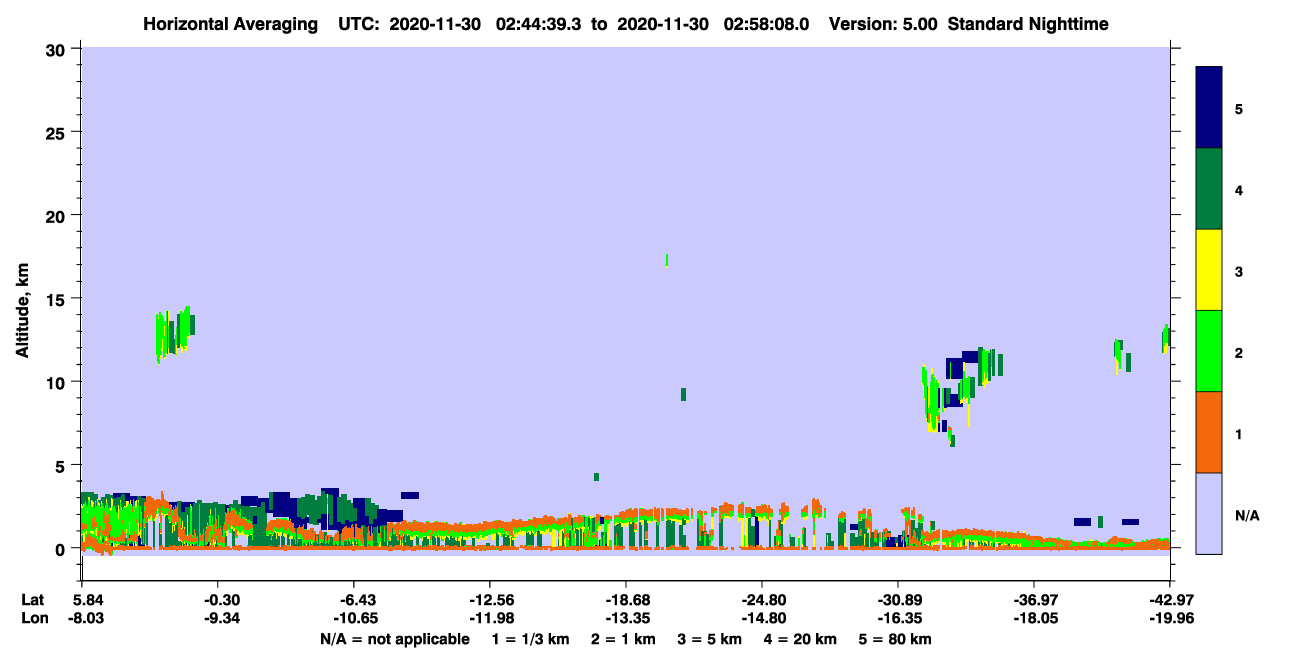The width and height of the screenshot is (1300, 667).
Task: Click the dark blue level 5 colorbar segment
Action: tap(1209, 108)
